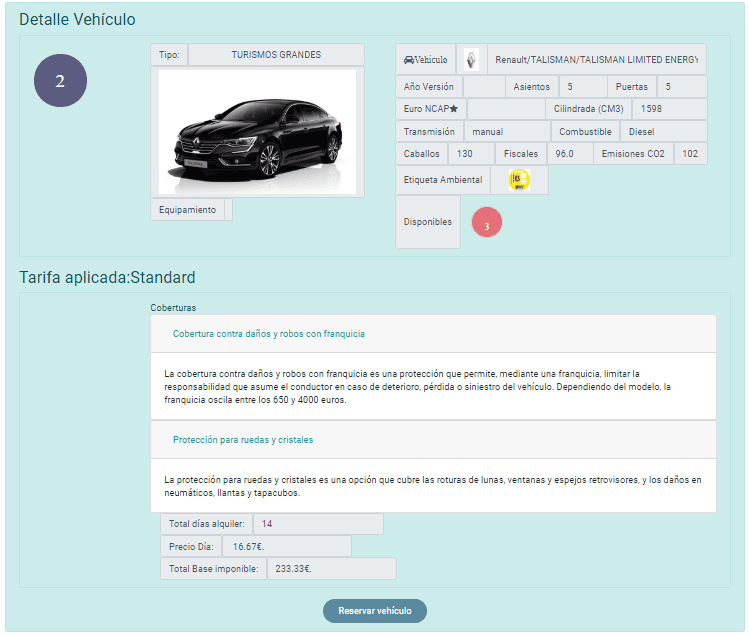The height and width of the screenshot is (636, 749).
Task: Click the Puertas value 5
Action: [x=682, y=86]
